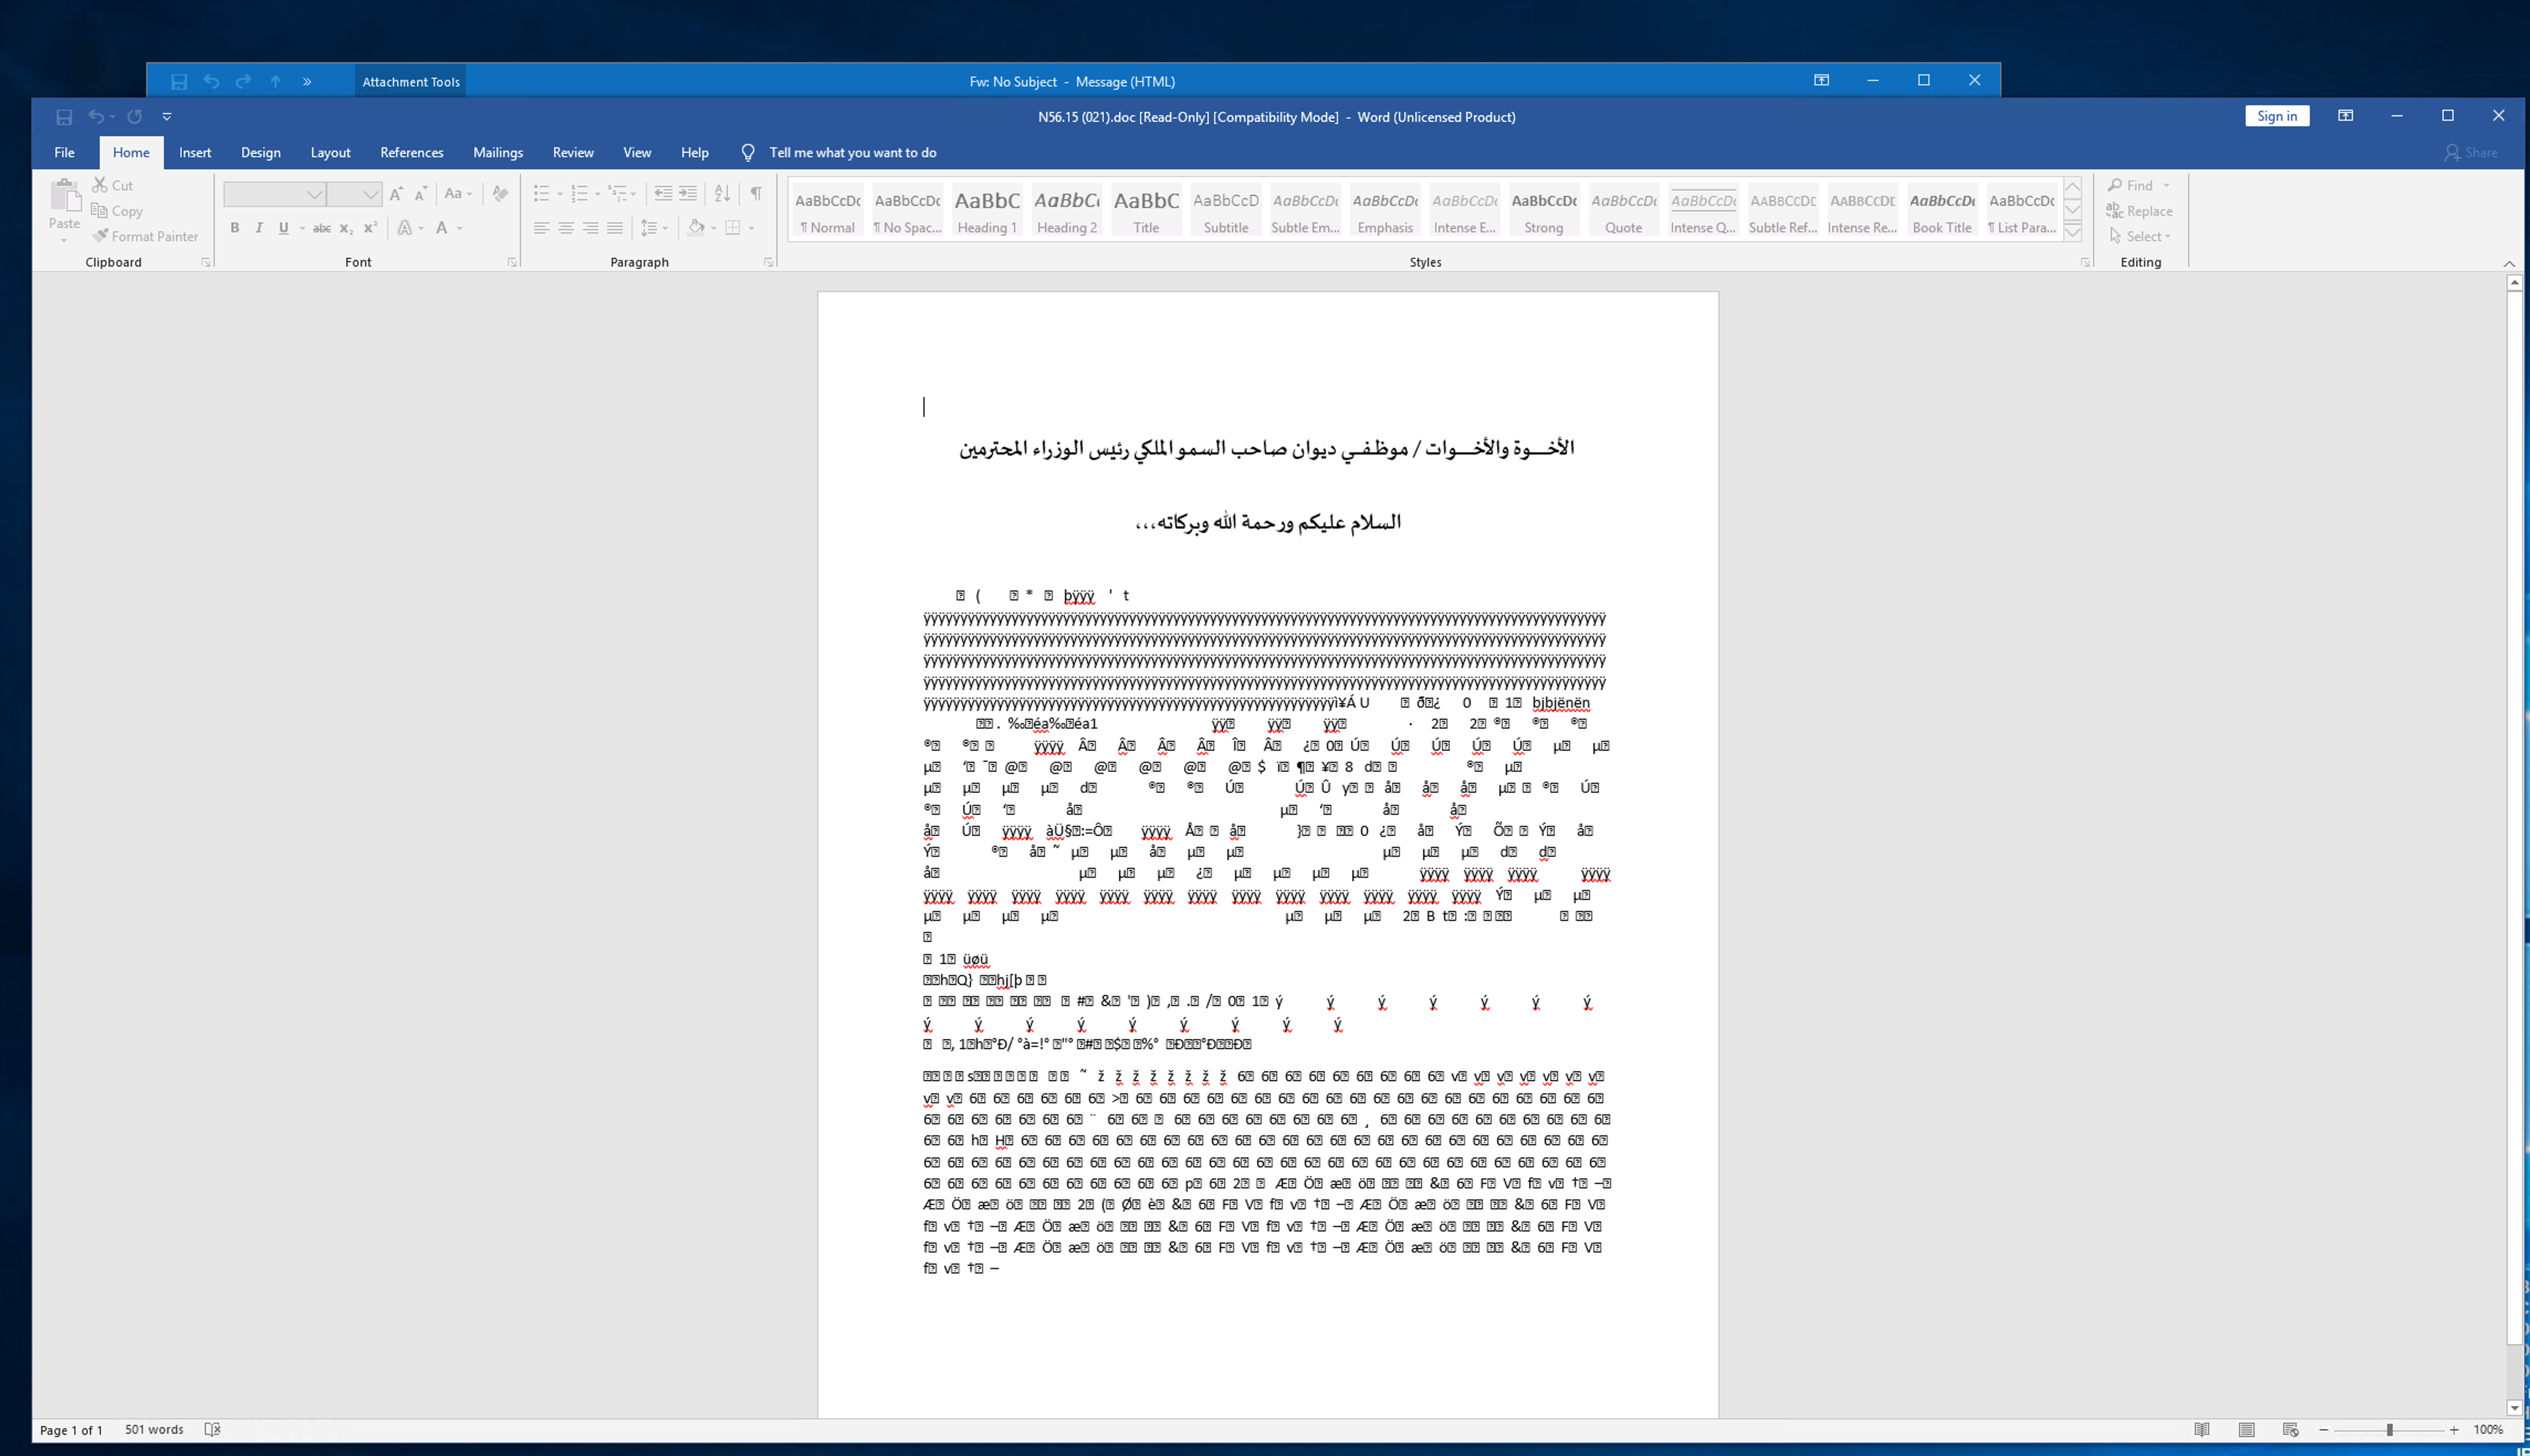The width and height of the screenshot is (2530, 1456).
Task: Align text right
Action: (x=591, y=228)
